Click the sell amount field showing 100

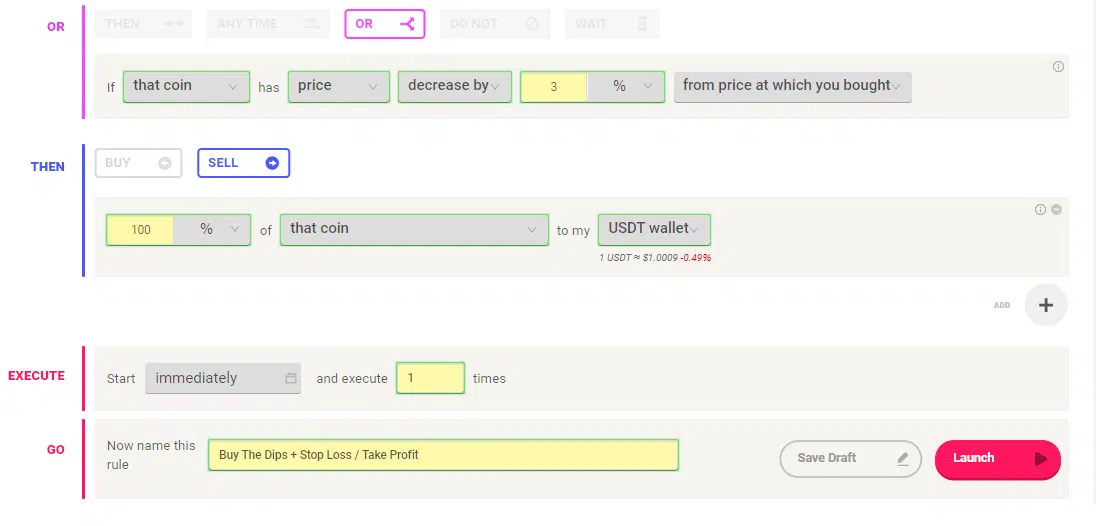pos(140,230)
